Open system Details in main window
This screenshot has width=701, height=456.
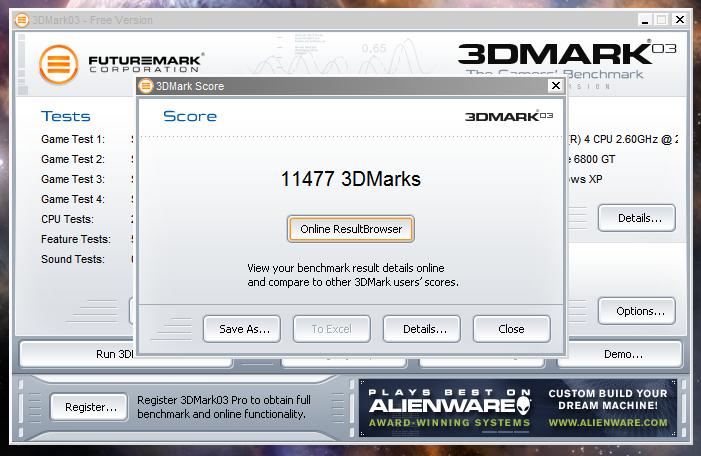637,218
